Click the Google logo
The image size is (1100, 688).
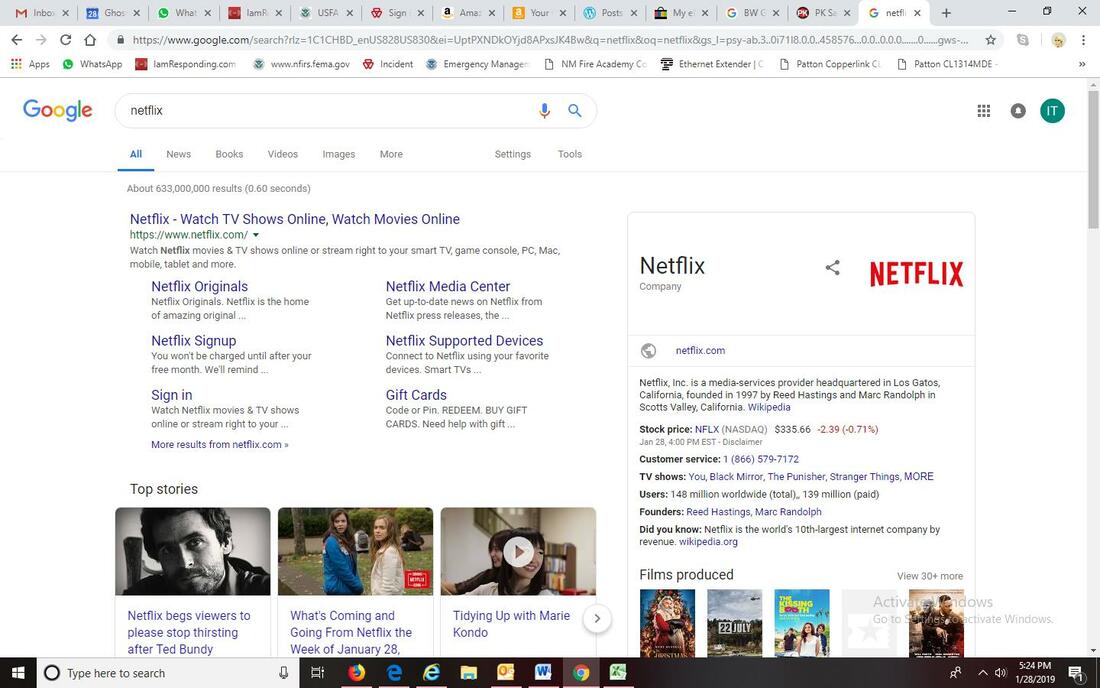[x=58, y=110]
